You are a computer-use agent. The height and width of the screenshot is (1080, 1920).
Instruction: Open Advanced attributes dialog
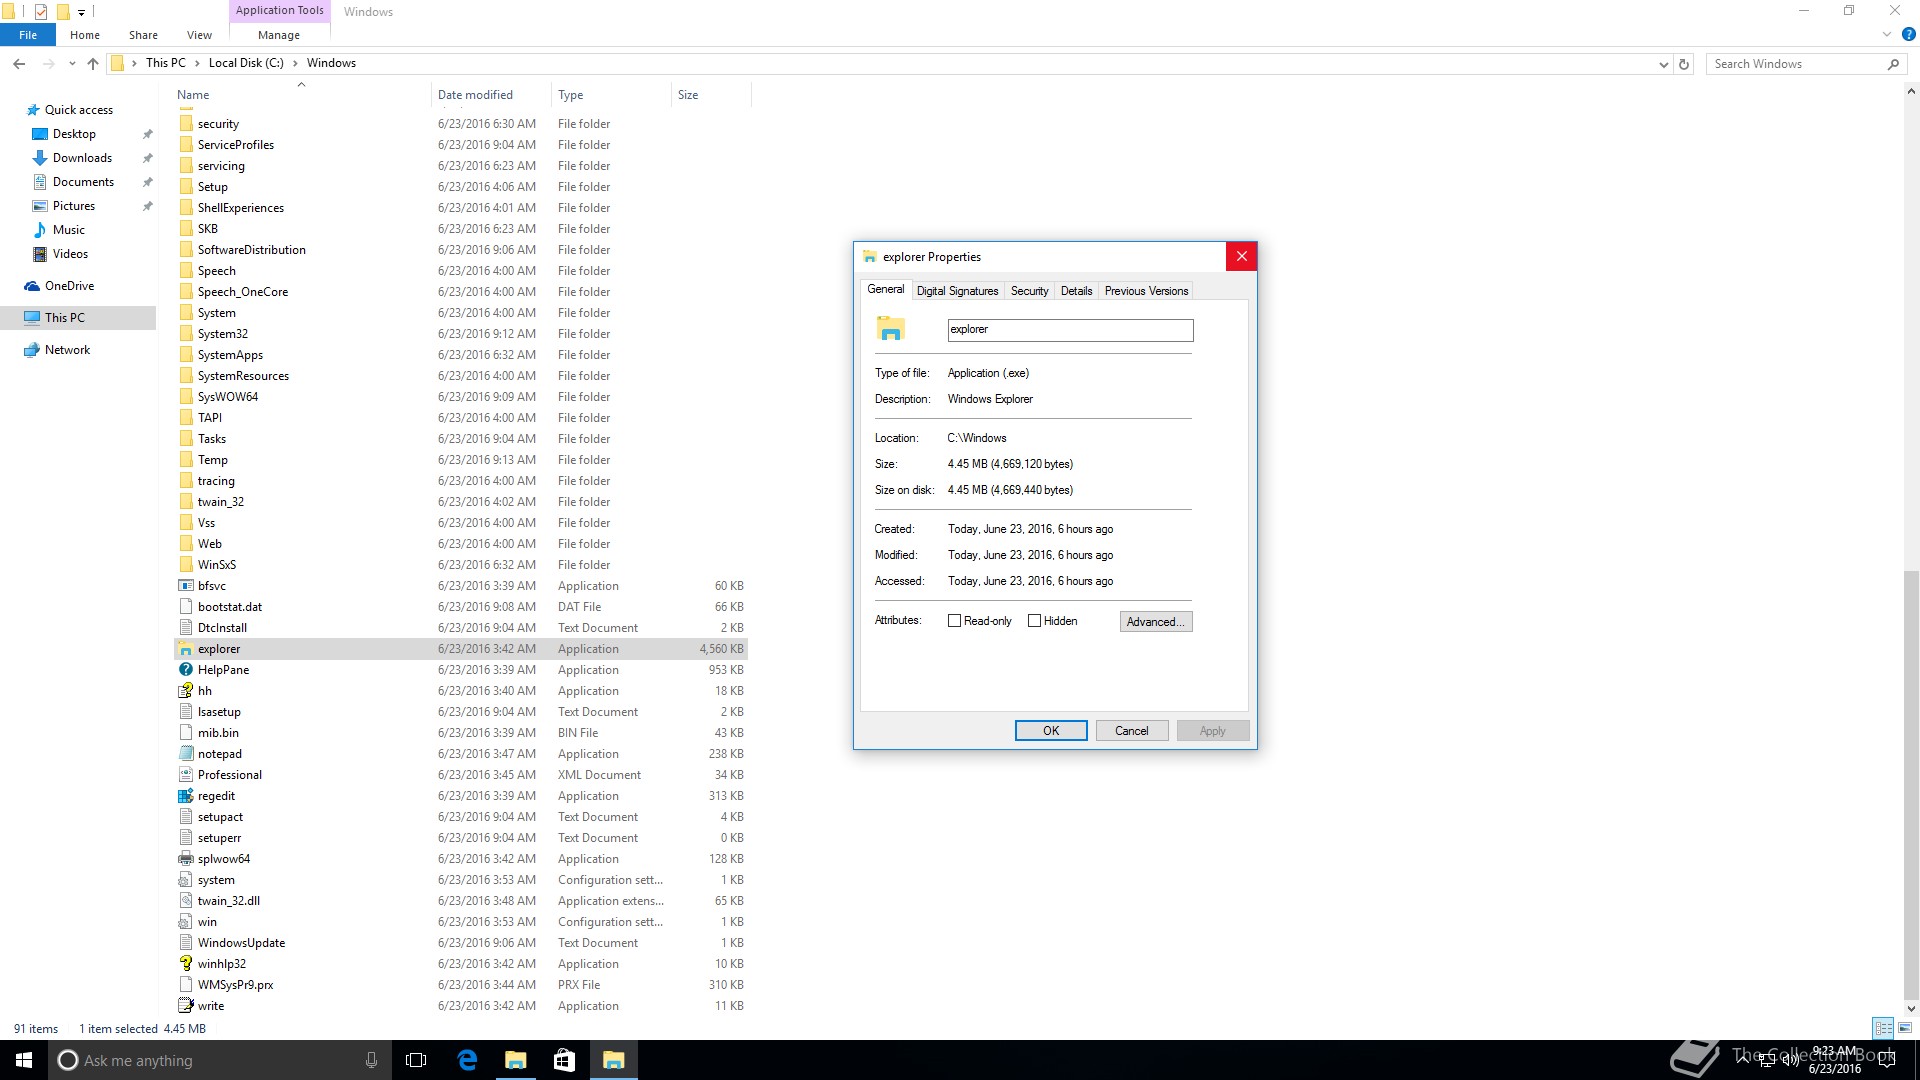click(1156, 622)
